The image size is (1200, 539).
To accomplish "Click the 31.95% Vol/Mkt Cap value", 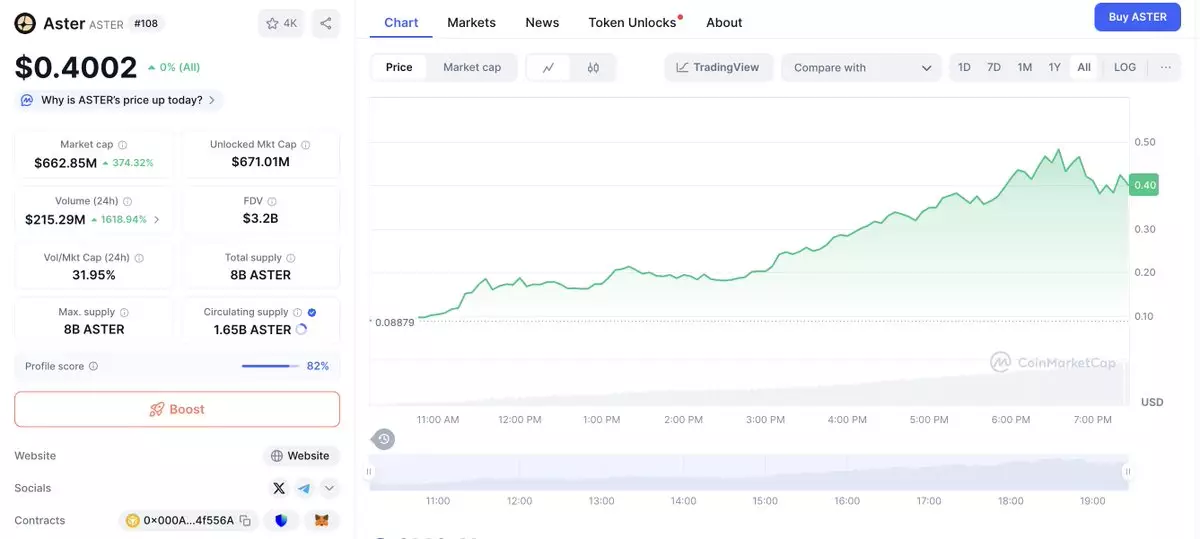I will coord(94,275).
